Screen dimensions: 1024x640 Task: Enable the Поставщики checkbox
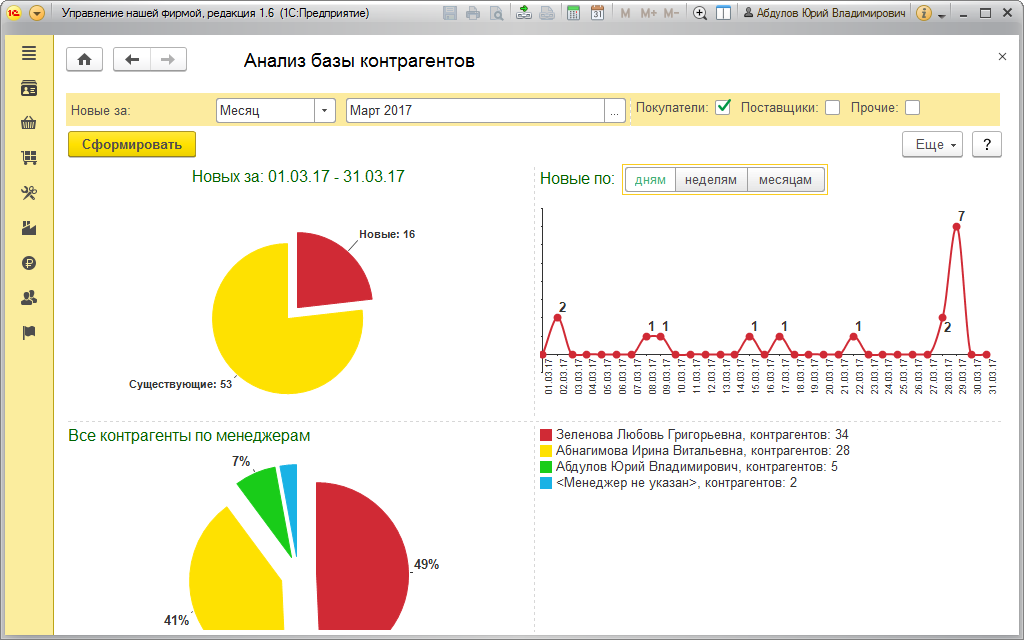832,108
